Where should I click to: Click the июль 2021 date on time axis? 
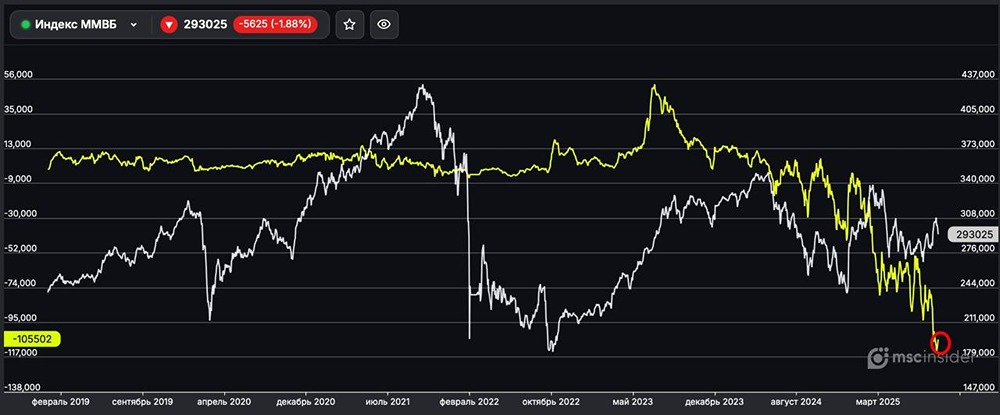click(x=388, y=403)
